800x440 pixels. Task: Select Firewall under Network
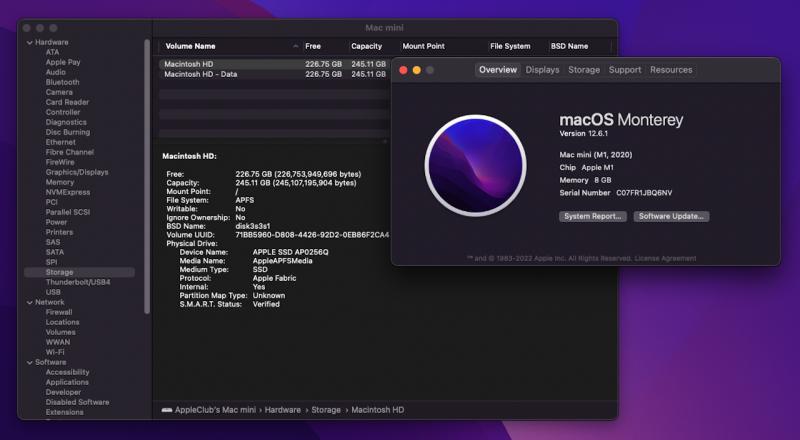click(x=59, y=312)
